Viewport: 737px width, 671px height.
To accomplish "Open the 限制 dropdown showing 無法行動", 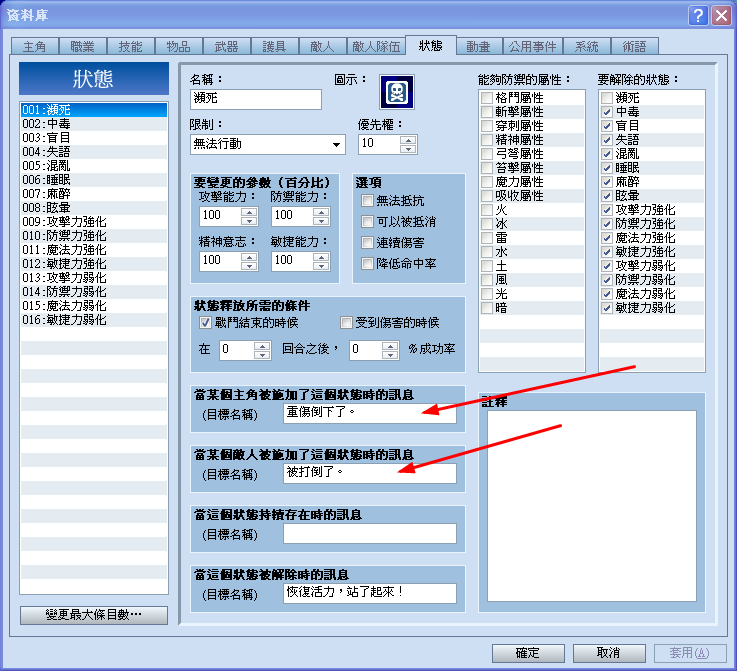I will pos(267,144).
